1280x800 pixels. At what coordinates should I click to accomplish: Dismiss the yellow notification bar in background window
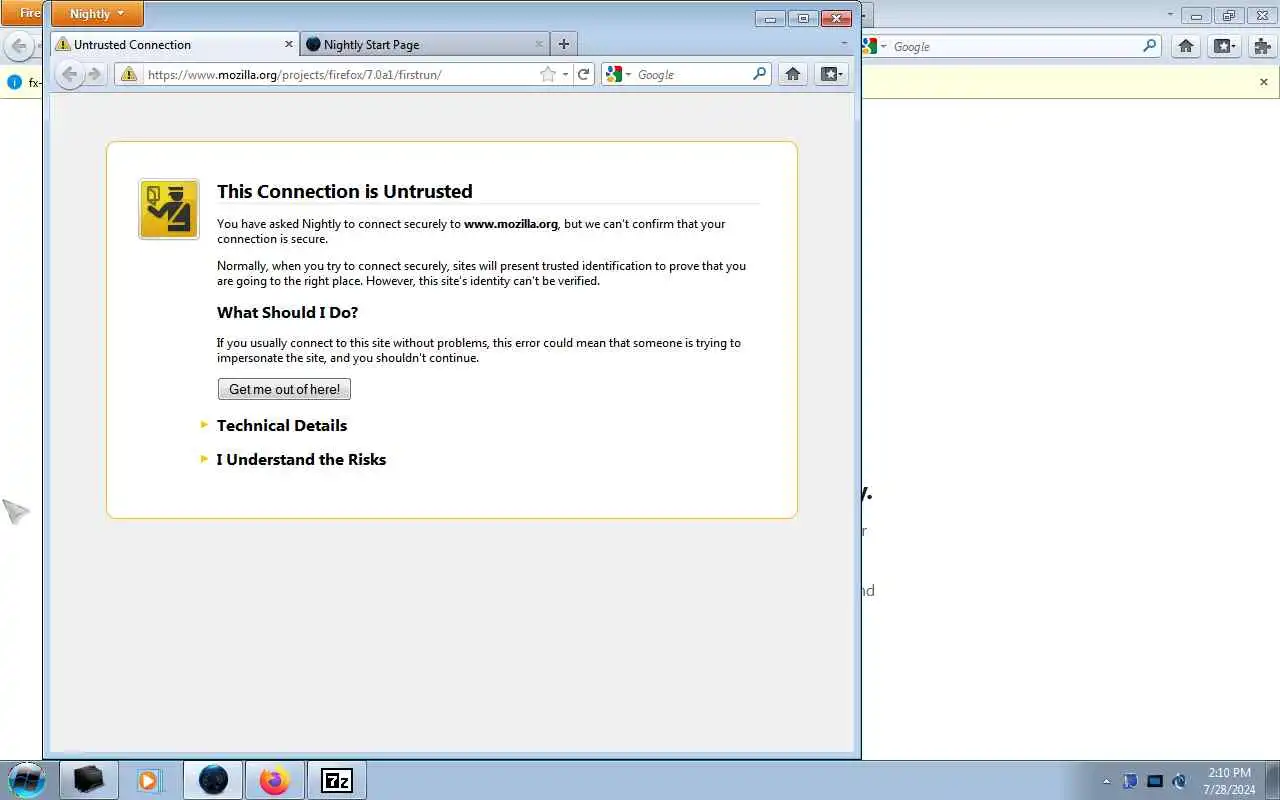1264,82
